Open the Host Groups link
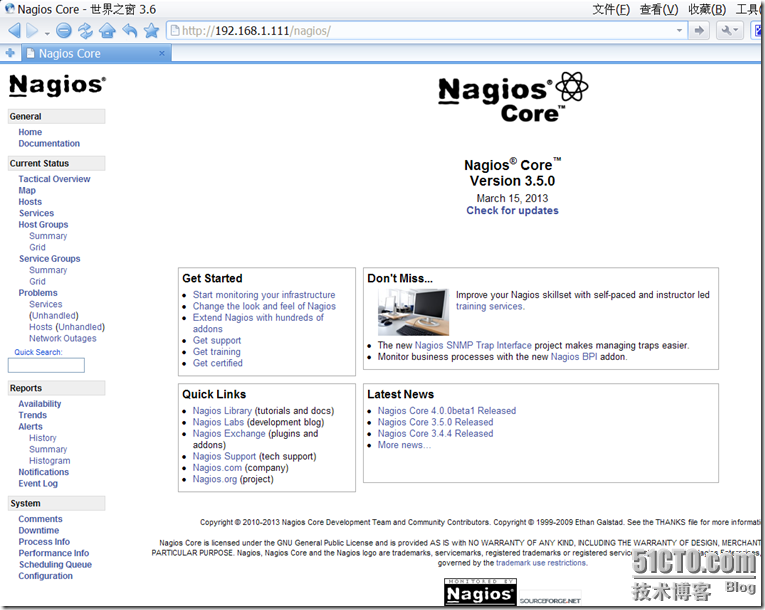The width and height of the screenshot is (765, 610). click(x=43, y=224)
